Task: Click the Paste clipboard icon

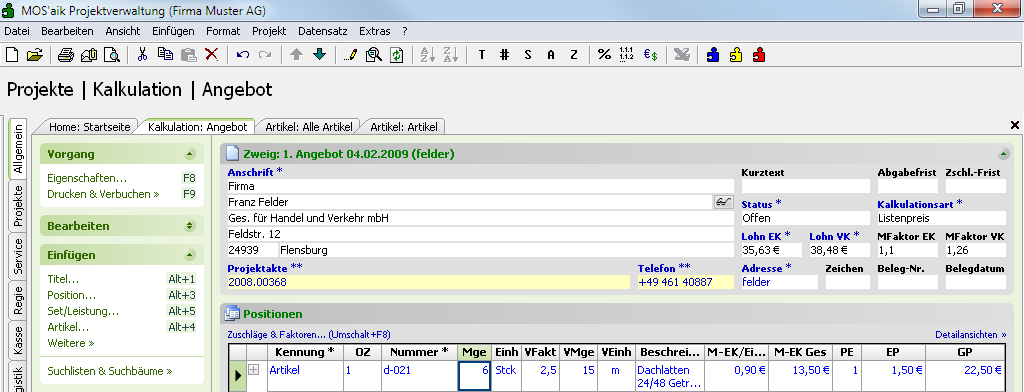Action: click(x=188, y=55)
